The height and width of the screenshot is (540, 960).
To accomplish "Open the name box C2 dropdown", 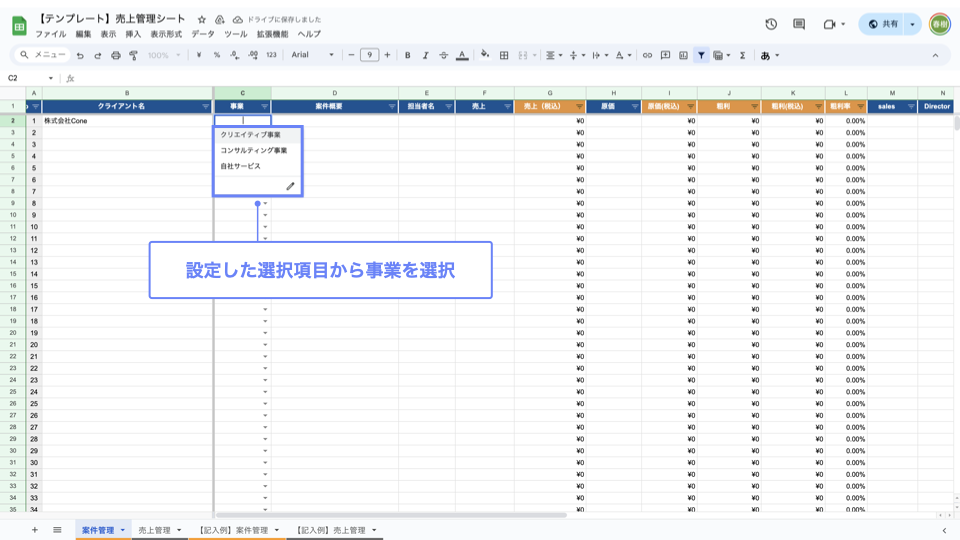I will click(x=51, y=78).
